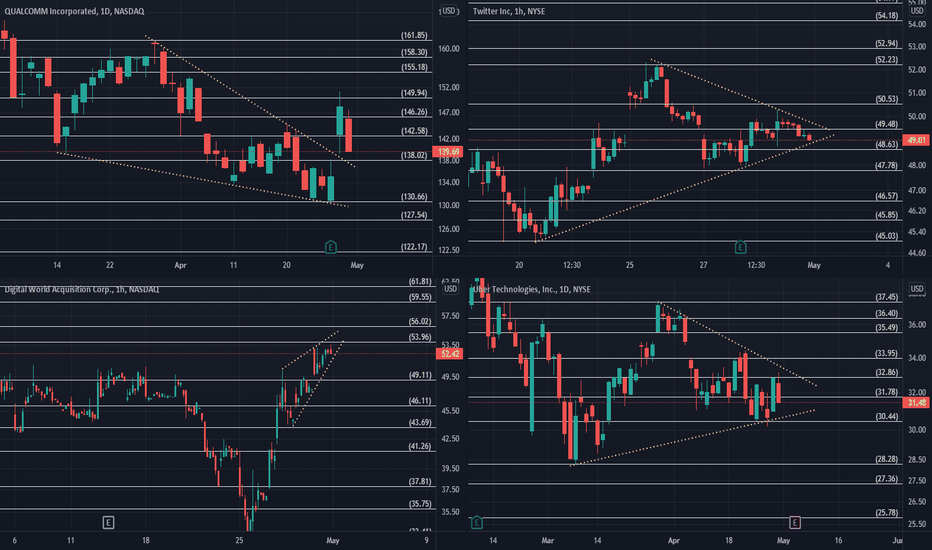Select the (46.57) level label
This screenshot has height=550, width=932.
tap(887, 196)
